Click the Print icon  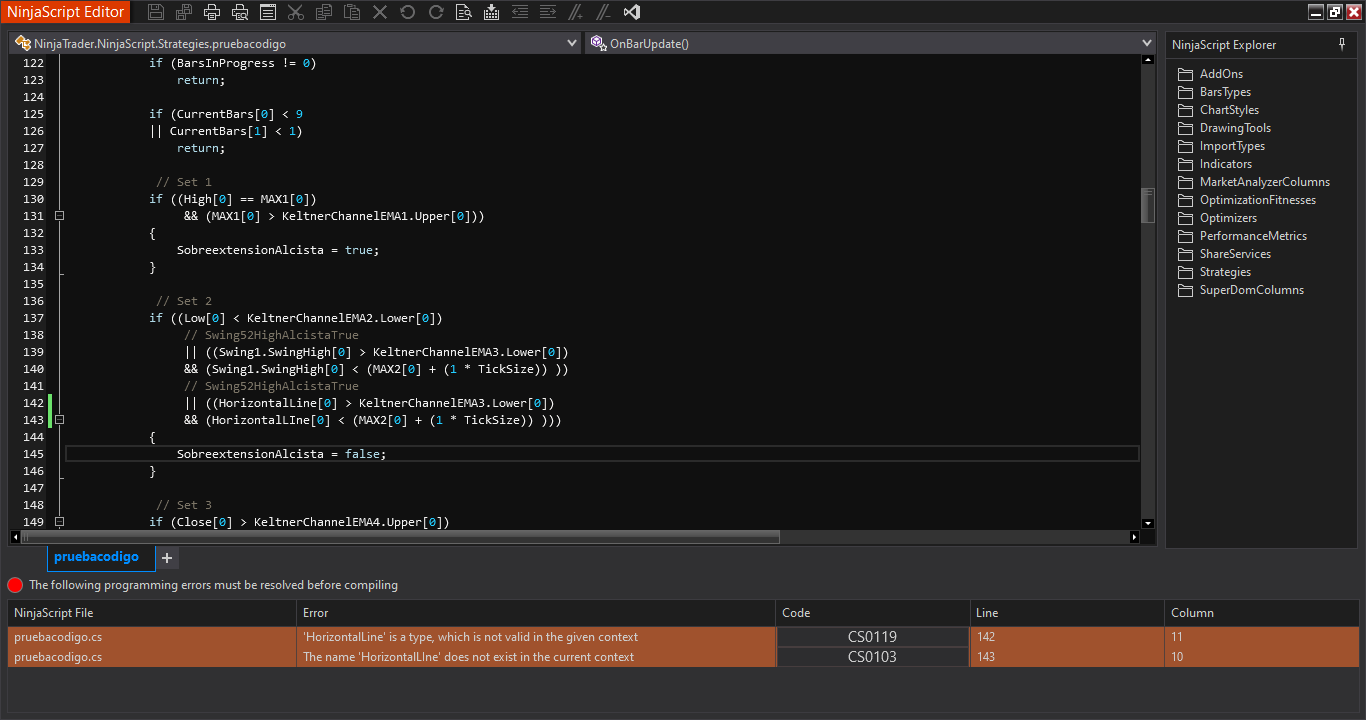tap(212, 12)
